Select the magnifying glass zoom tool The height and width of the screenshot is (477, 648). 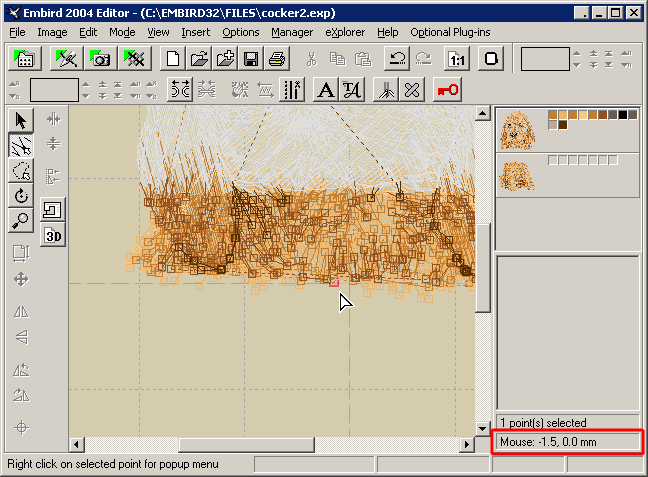click(x=21, y=220)
